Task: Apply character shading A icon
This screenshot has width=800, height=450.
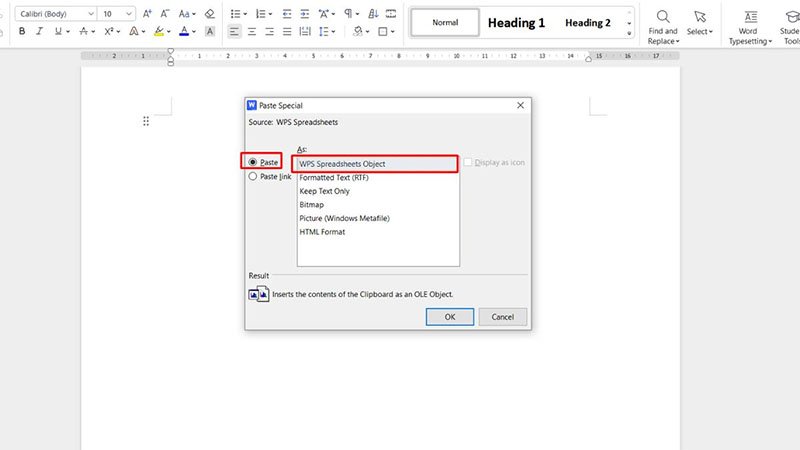Action: (209, 32)
